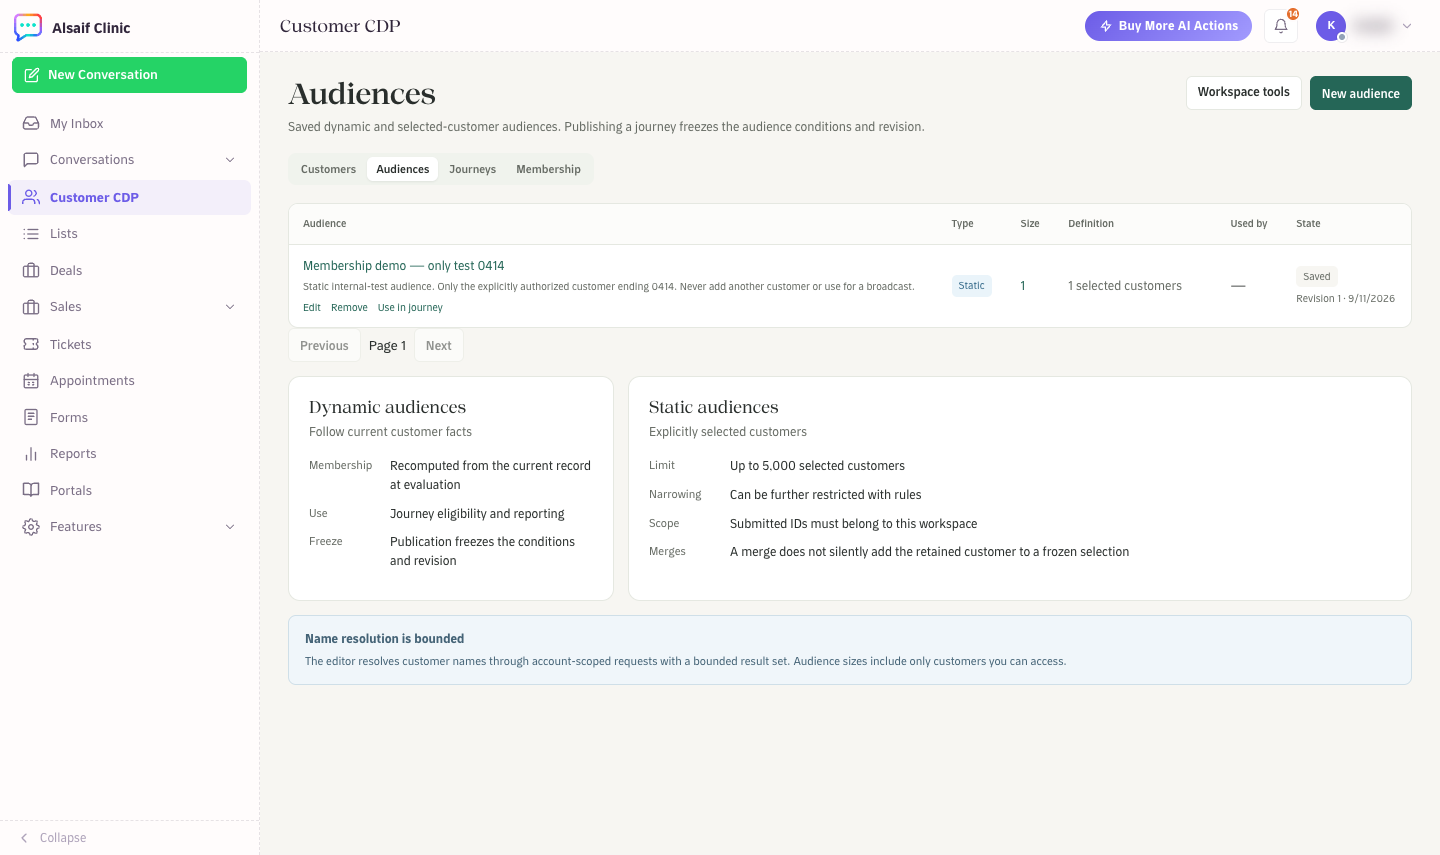Click Buy More AI Actions button
This screenshot has width=1440, height=855.
click(1168, 26)
